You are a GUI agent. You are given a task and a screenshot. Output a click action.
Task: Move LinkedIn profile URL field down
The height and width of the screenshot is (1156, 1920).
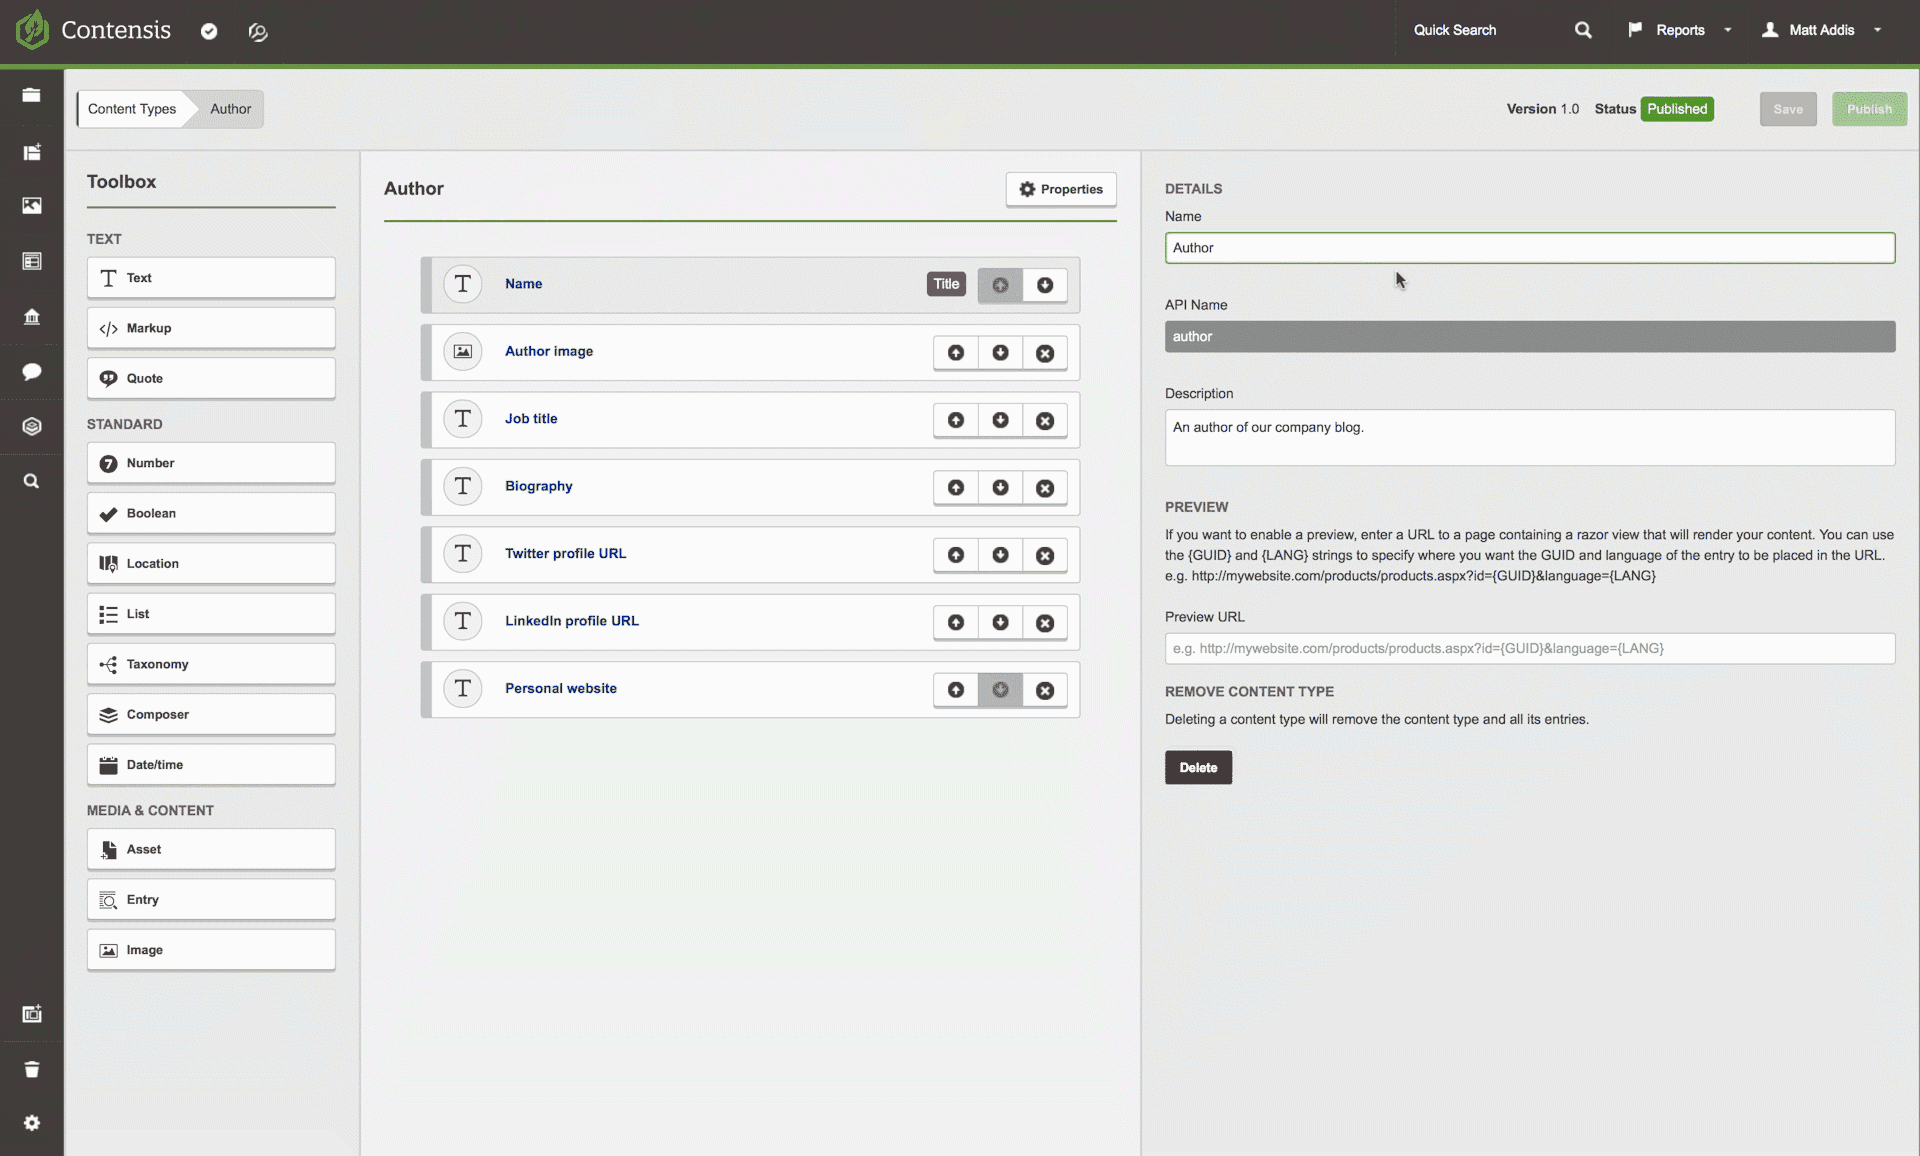pos(1000,622)
